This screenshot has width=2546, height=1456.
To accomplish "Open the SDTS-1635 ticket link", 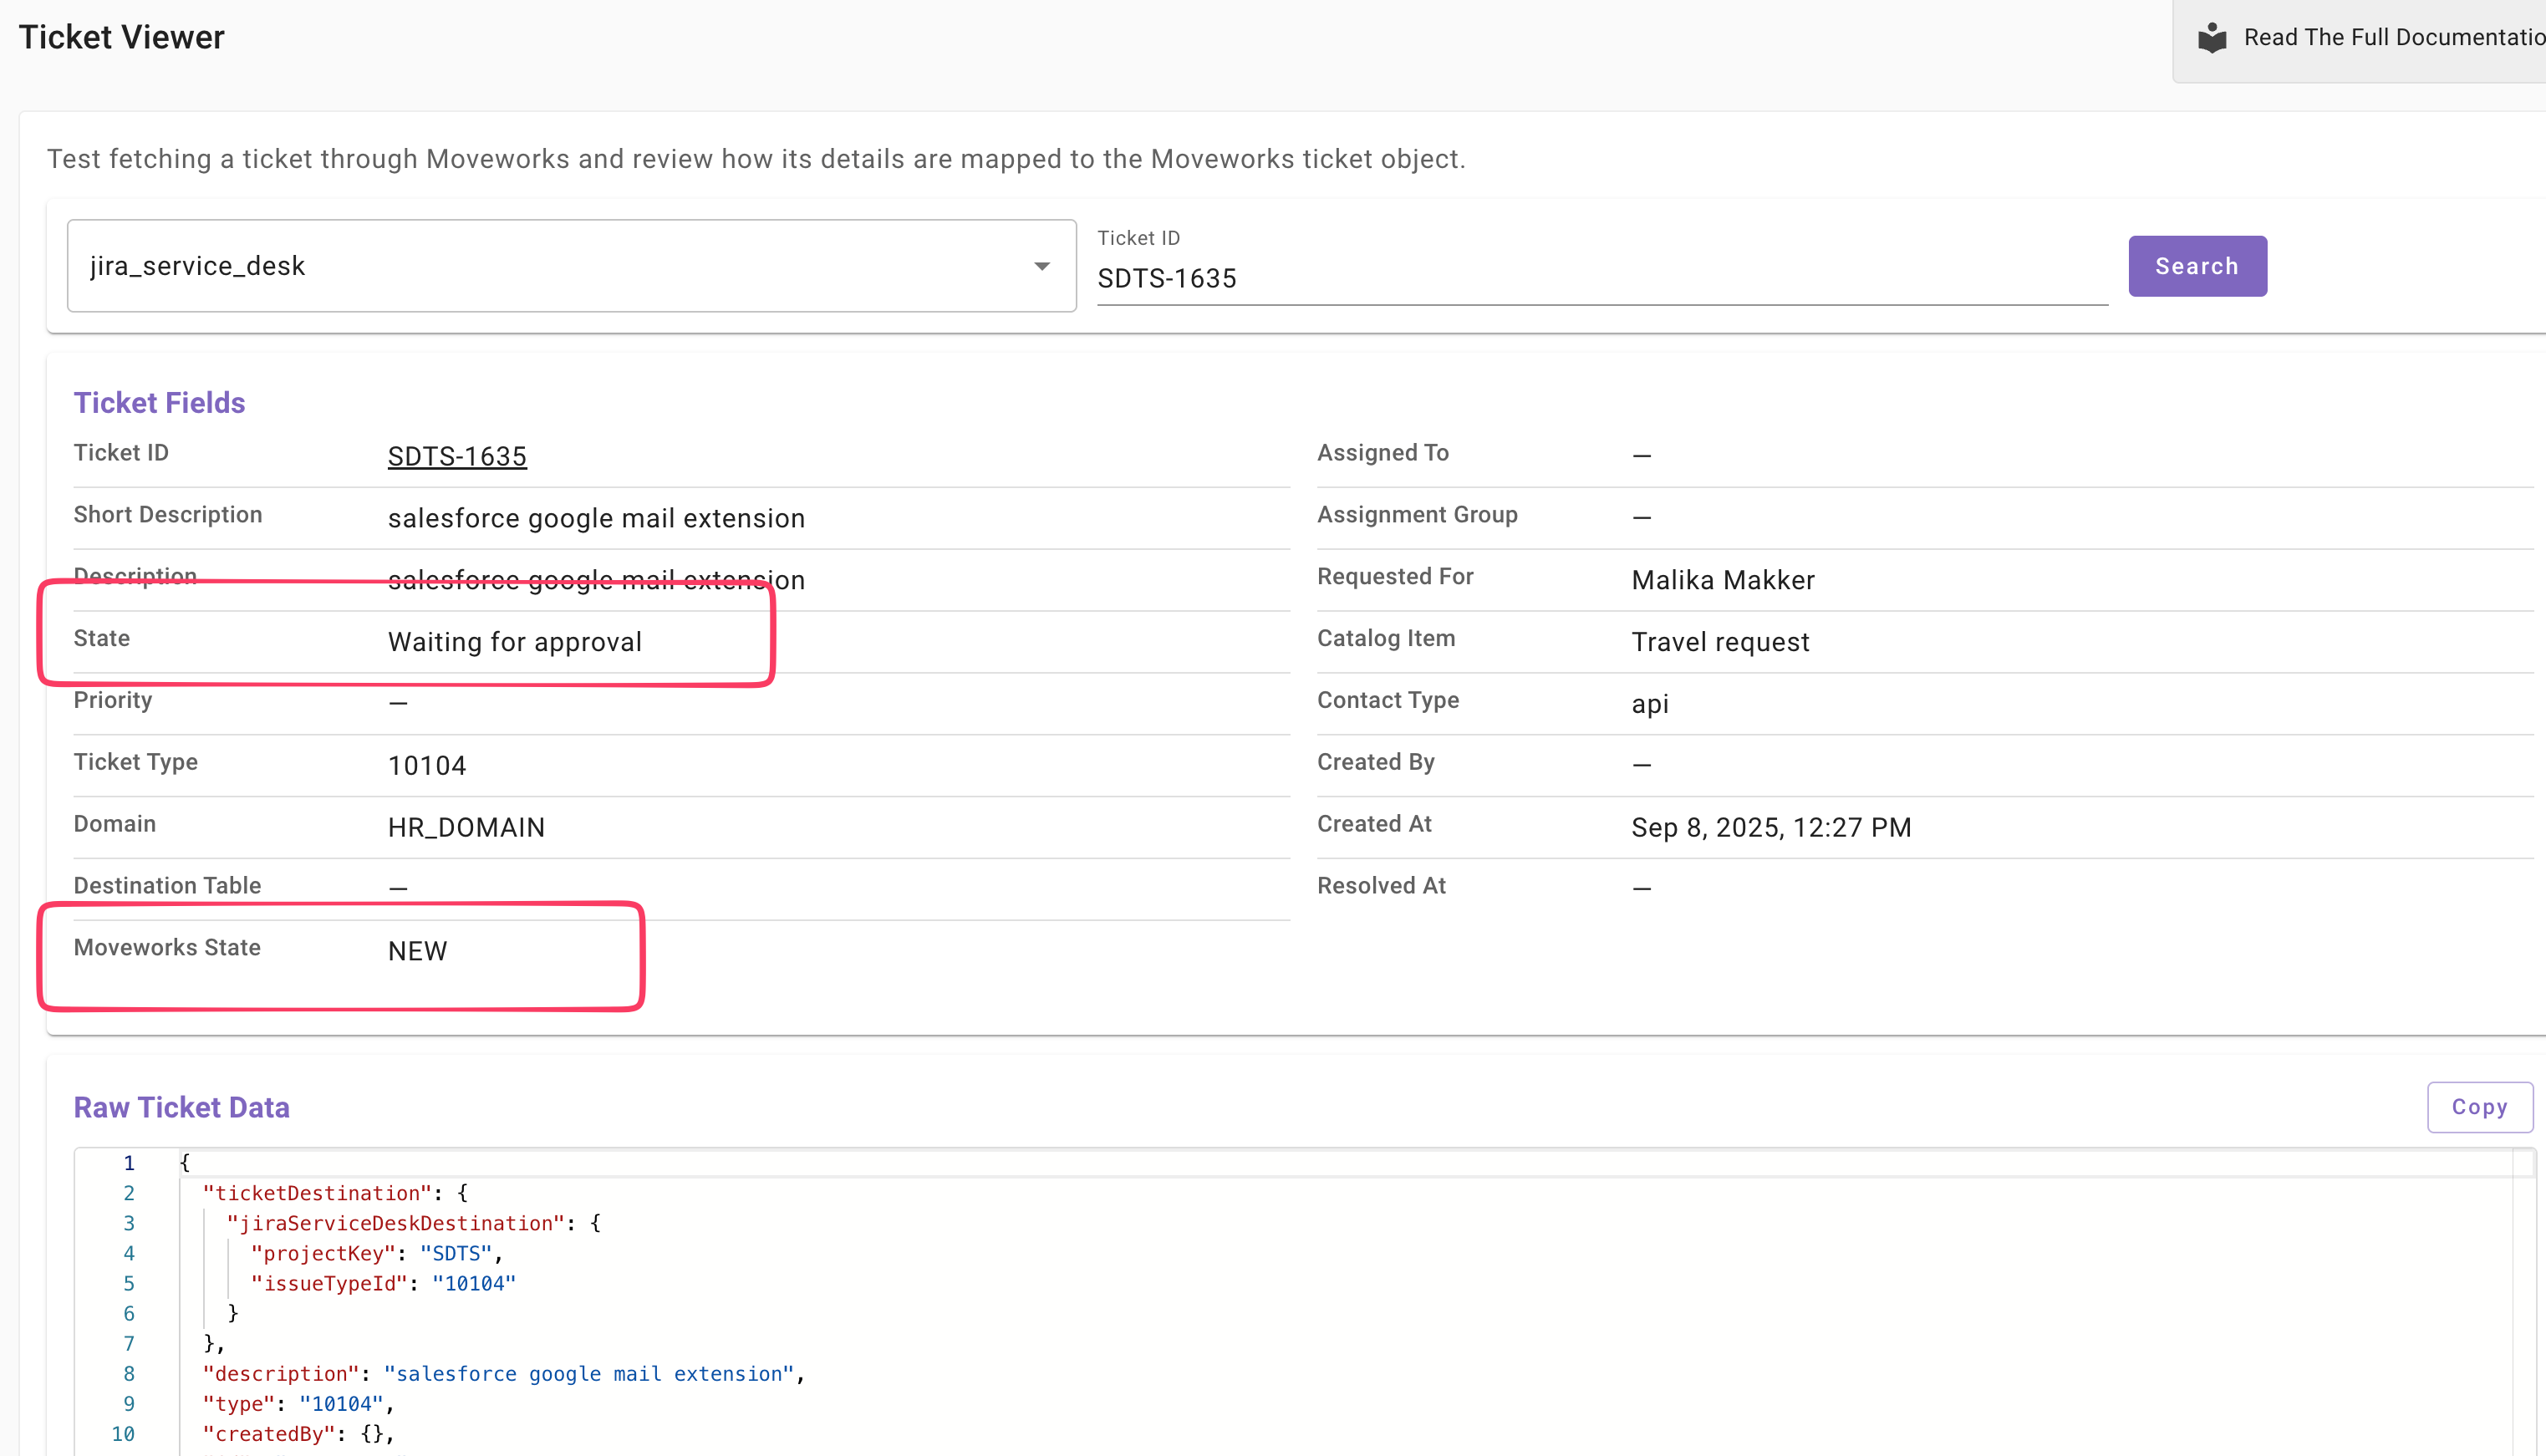I will tap(457, 456).
